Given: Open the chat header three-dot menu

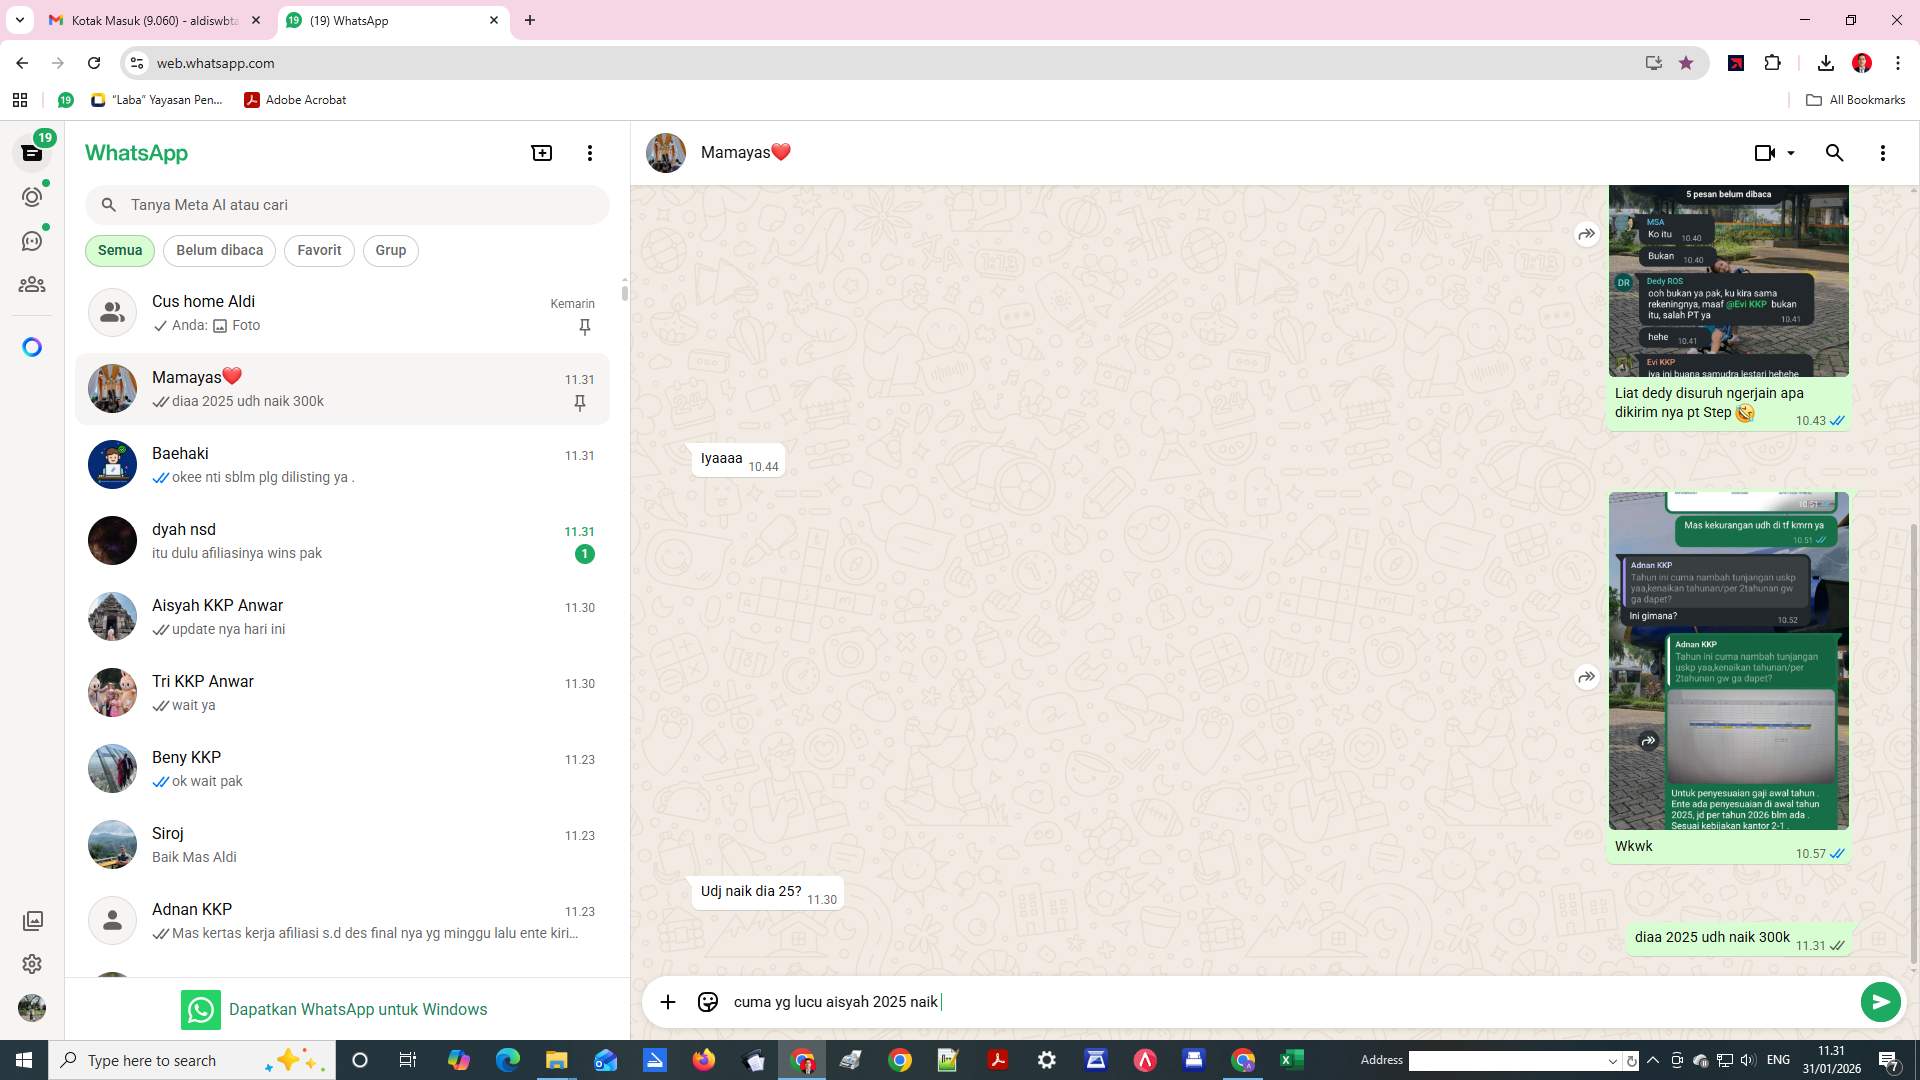Looking at the screenshot, I should [x=1883, y=152].
